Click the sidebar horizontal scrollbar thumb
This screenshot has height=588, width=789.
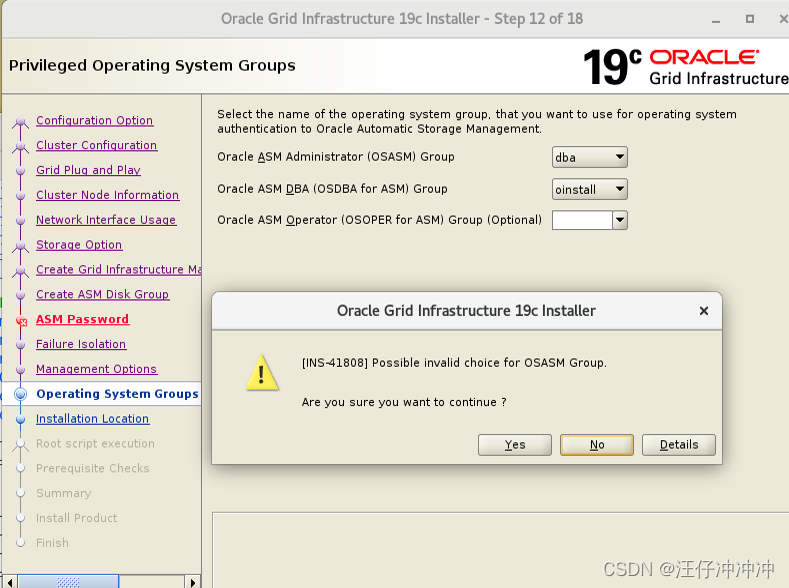pyautogui.click(x=68, y=582)
